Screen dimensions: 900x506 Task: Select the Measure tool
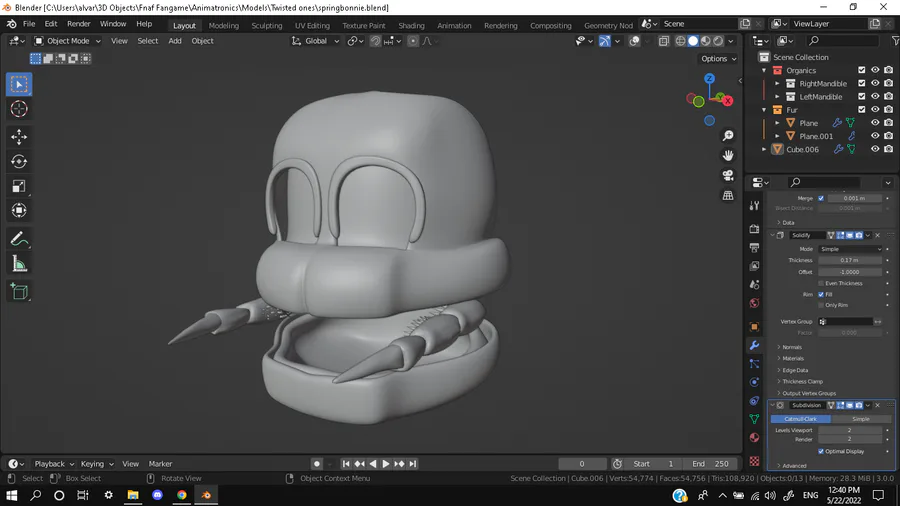point(19,264)
